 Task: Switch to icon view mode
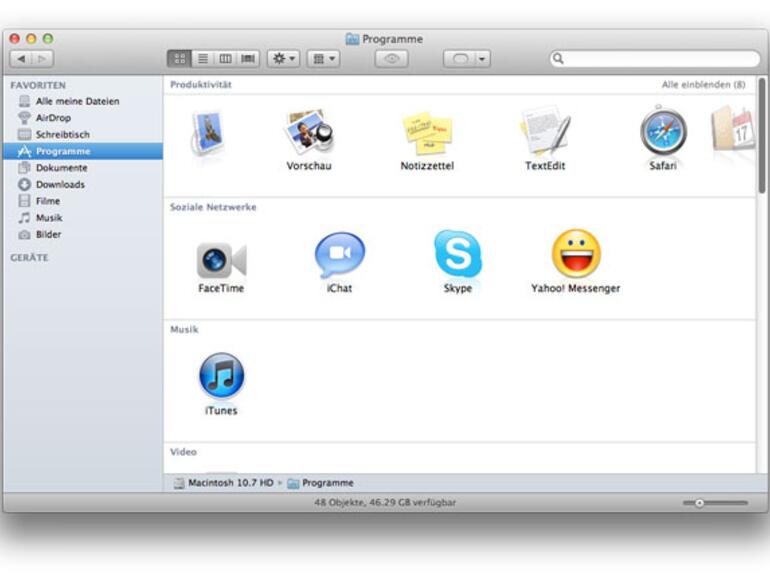[x=180, y=59]
